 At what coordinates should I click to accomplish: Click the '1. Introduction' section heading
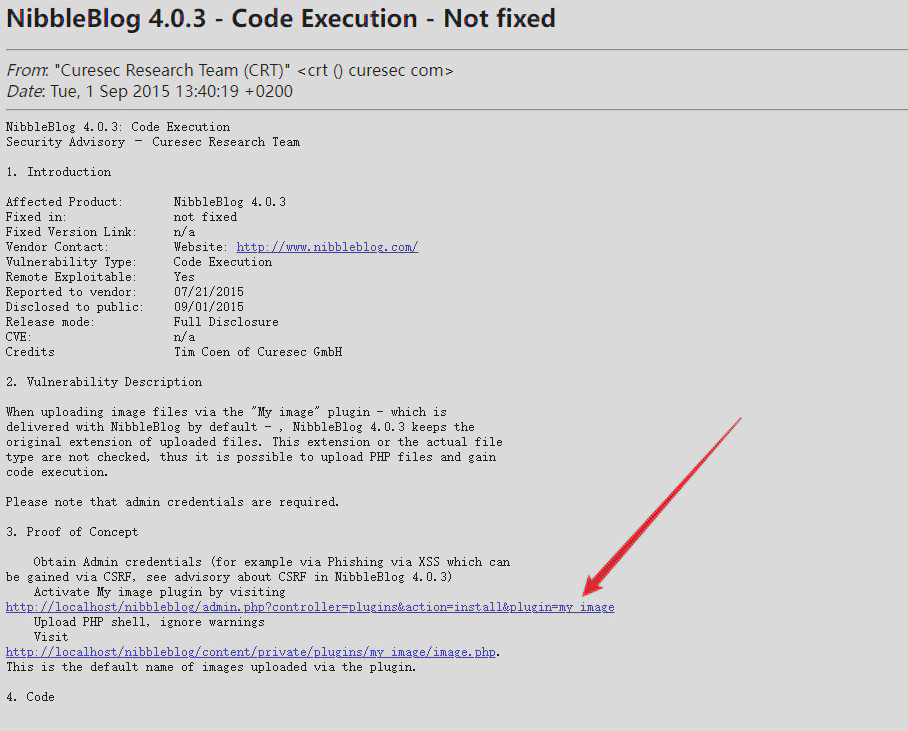coord(58,172)
